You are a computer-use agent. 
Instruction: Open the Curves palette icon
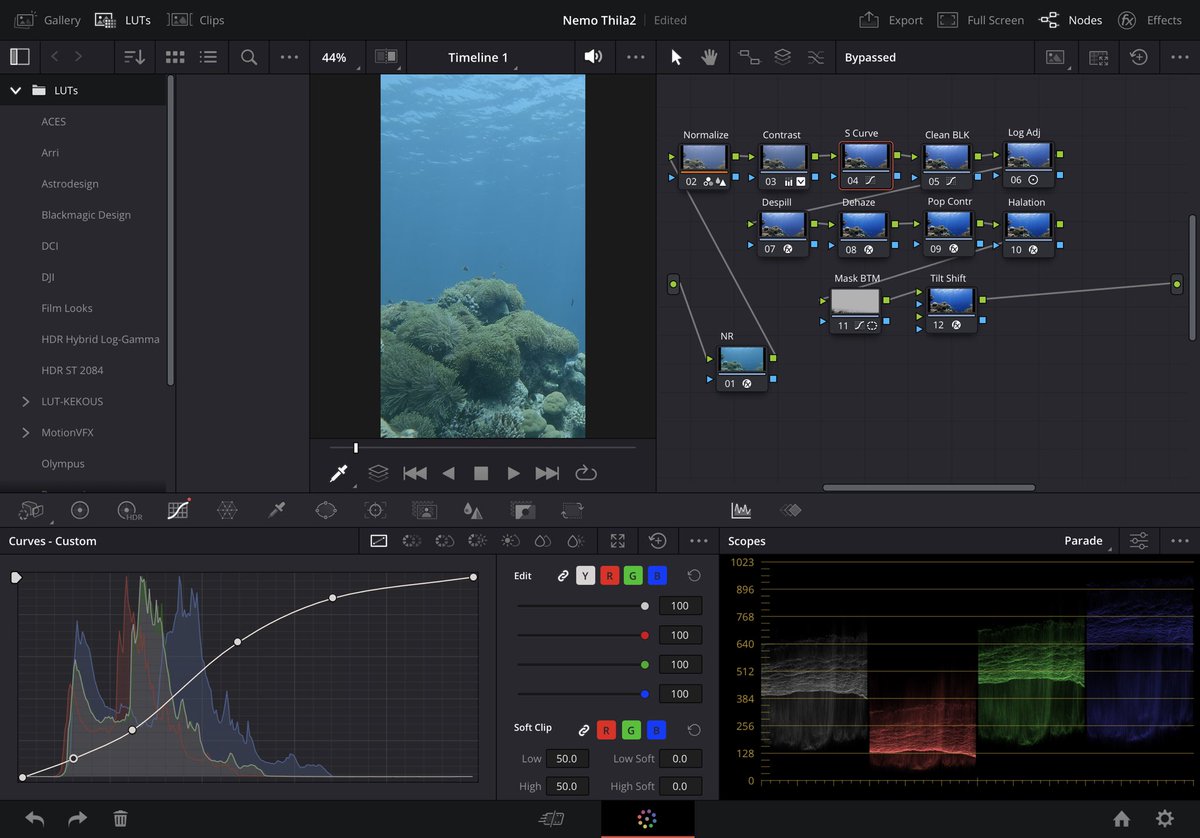point(178,510)
